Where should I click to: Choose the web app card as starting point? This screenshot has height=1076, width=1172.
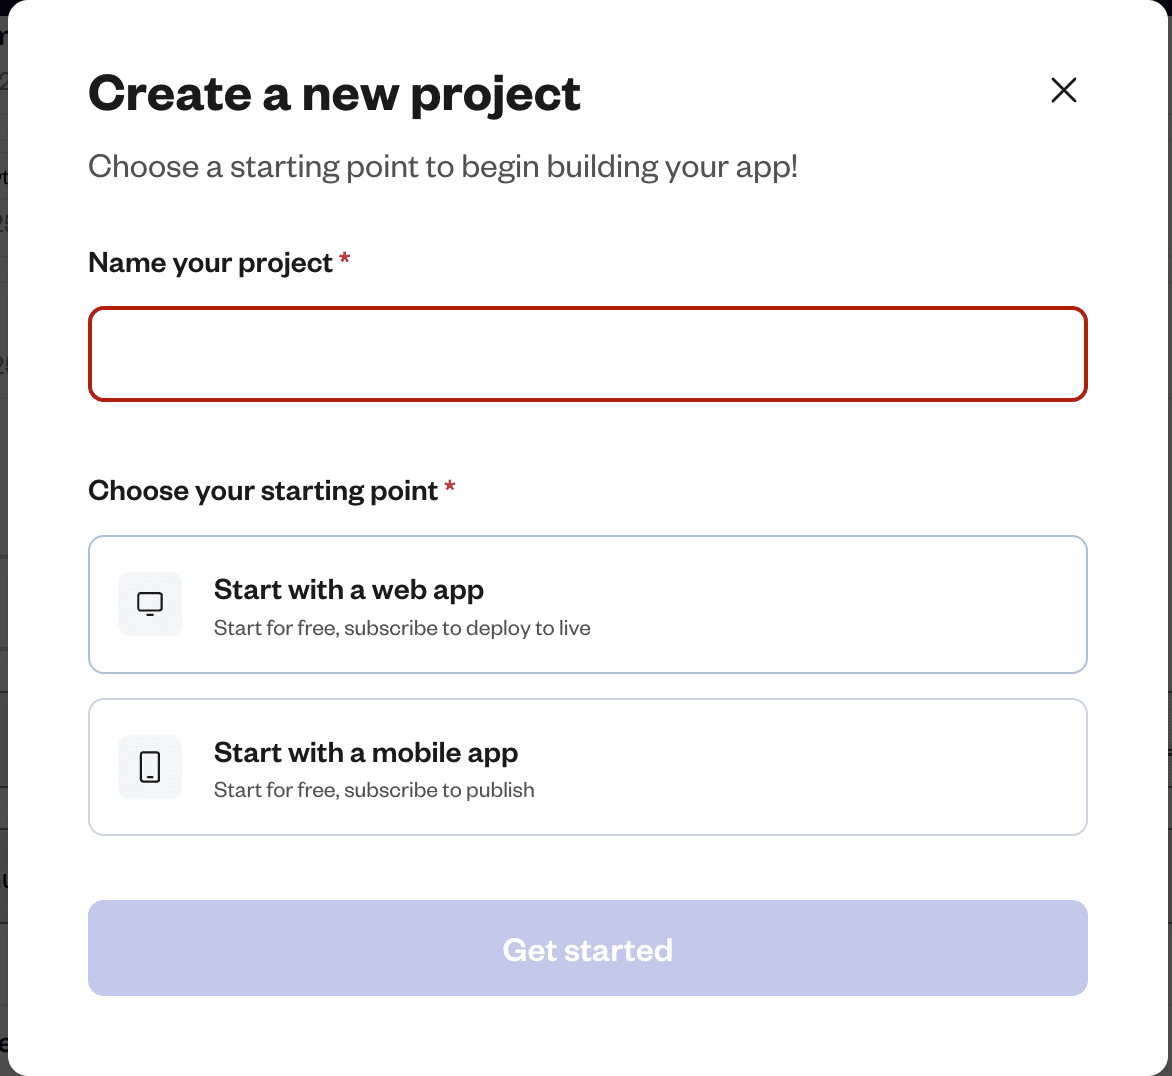tap(587, 604)
